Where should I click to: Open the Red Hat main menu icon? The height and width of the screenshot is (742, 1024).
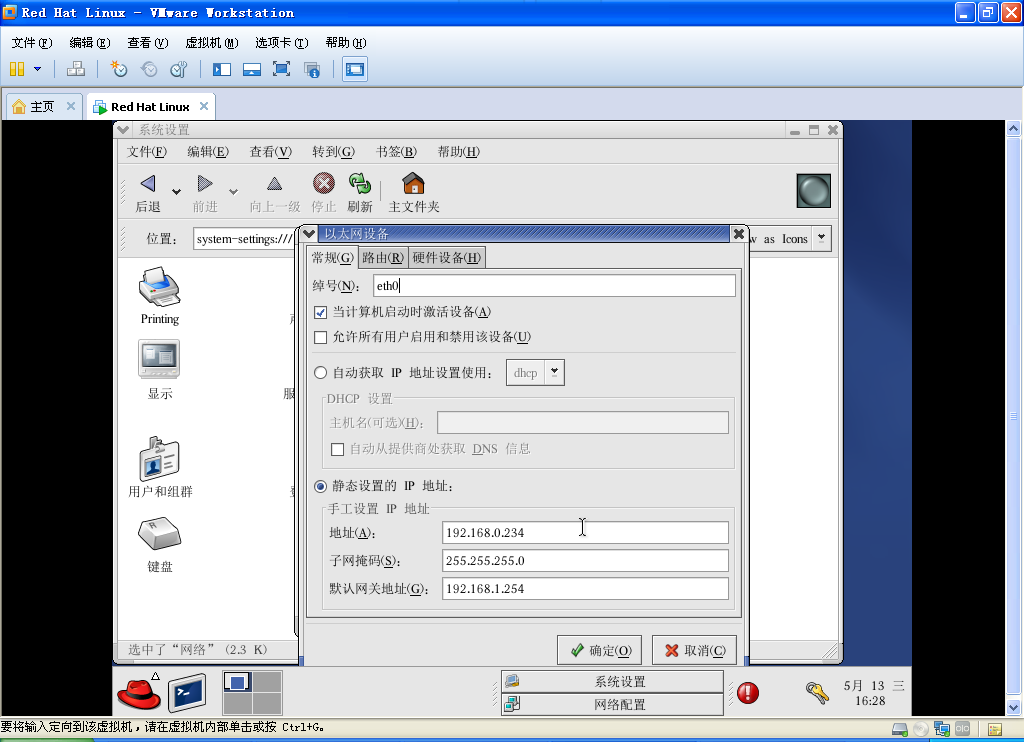(x=139, y=692)
